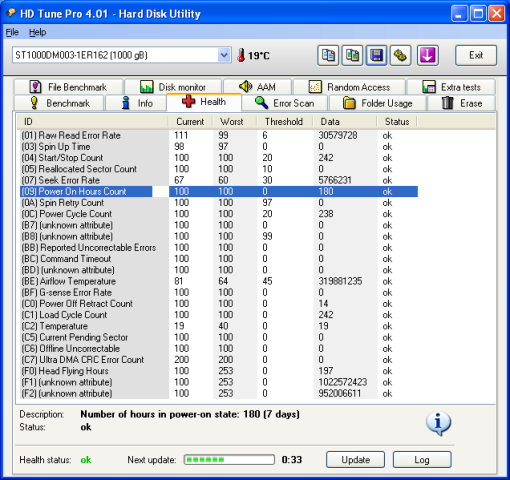Select the Offline Uncorrectable row
This screenshot has width=510, height=480.
pos(219,349)
